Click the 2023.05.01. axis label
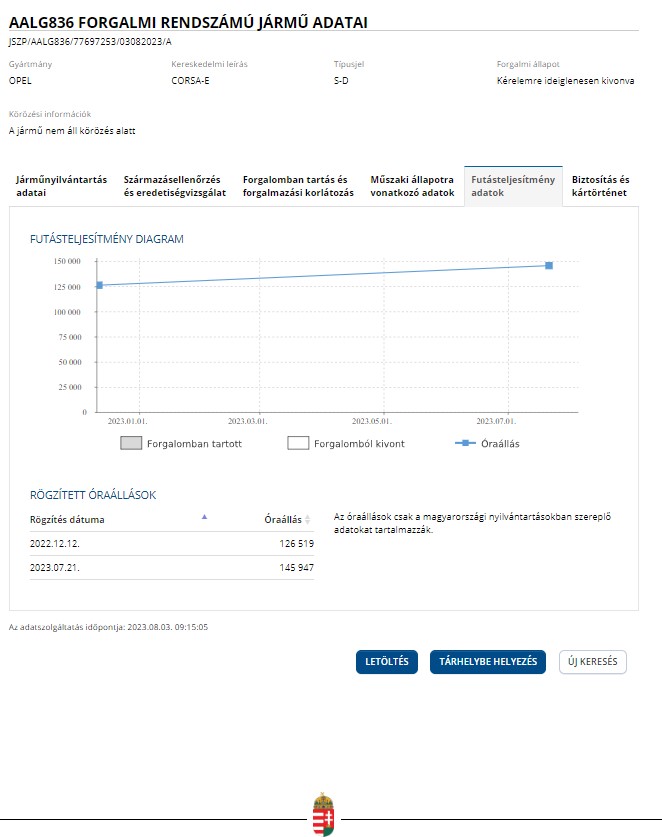Screen dimensions: 662x837 click(372, 421)
